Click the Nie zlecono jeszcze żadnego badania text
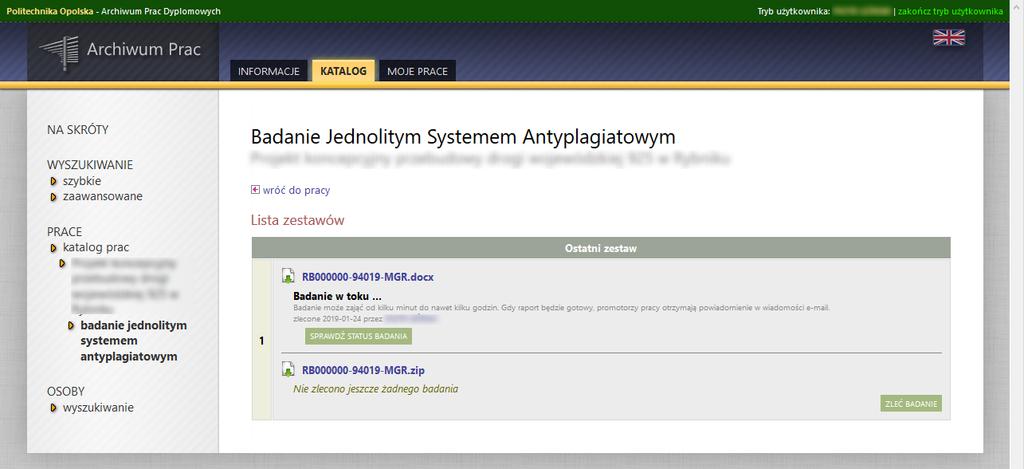Image resolution: width=1024 pixels, height=469 pixels. (376, 389)
